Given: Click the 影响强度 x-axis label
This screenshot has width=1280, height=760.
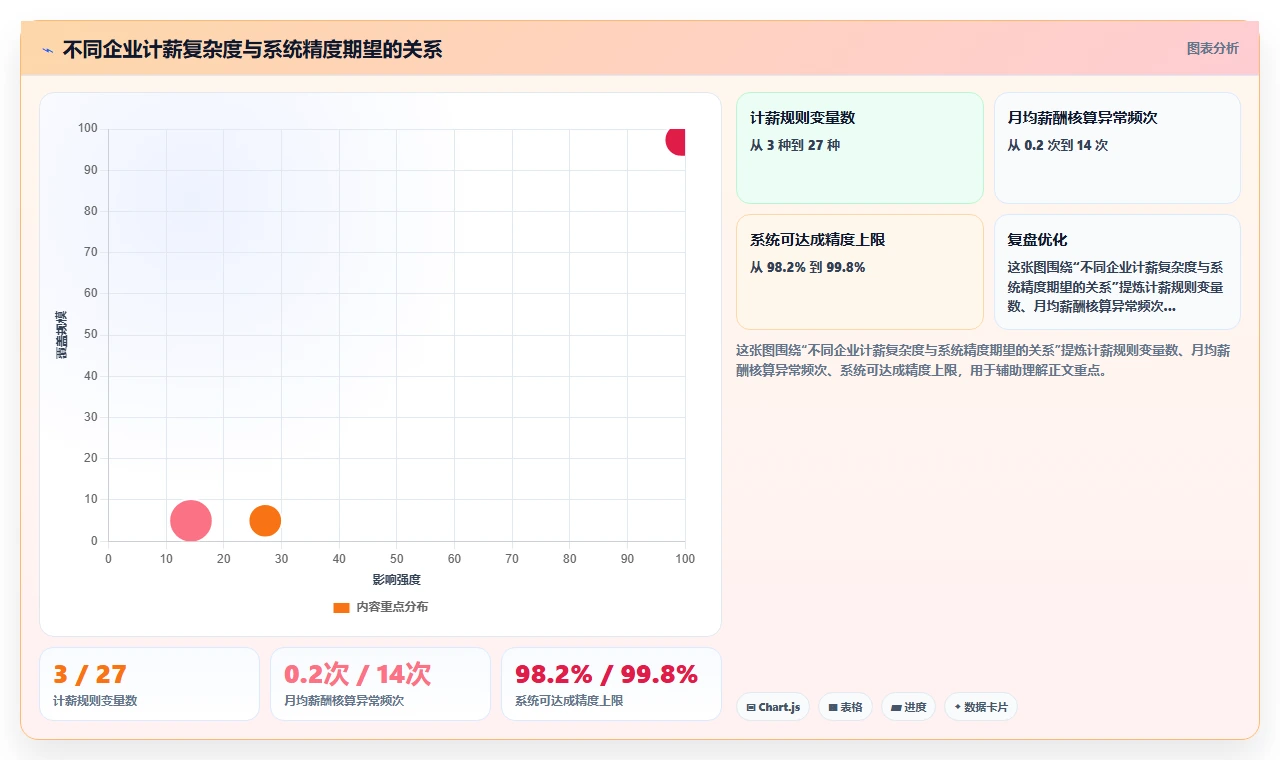Looking at the screenshot, I should click(396, 580).
